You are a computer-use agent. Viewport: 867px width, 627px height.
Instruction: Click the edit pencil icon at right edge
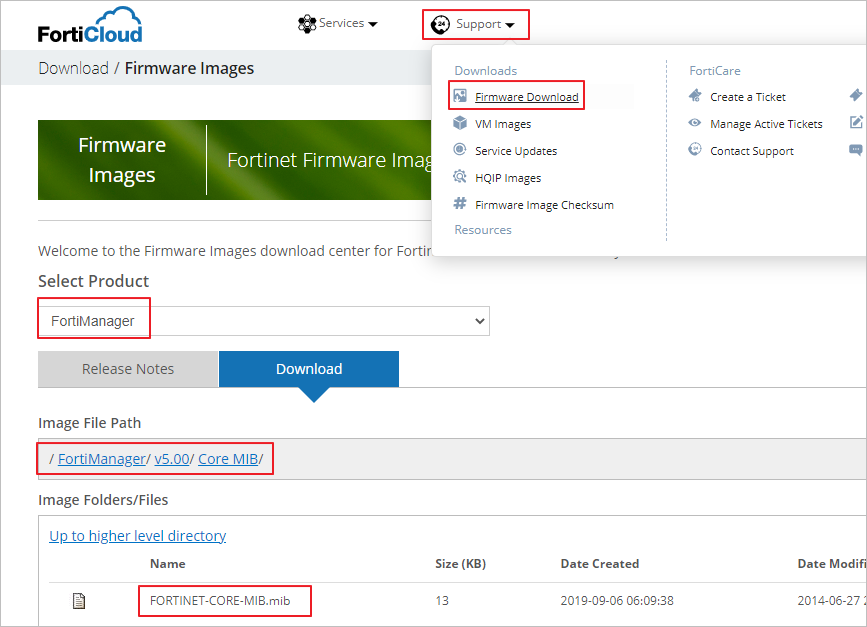[x=856, y=122]
